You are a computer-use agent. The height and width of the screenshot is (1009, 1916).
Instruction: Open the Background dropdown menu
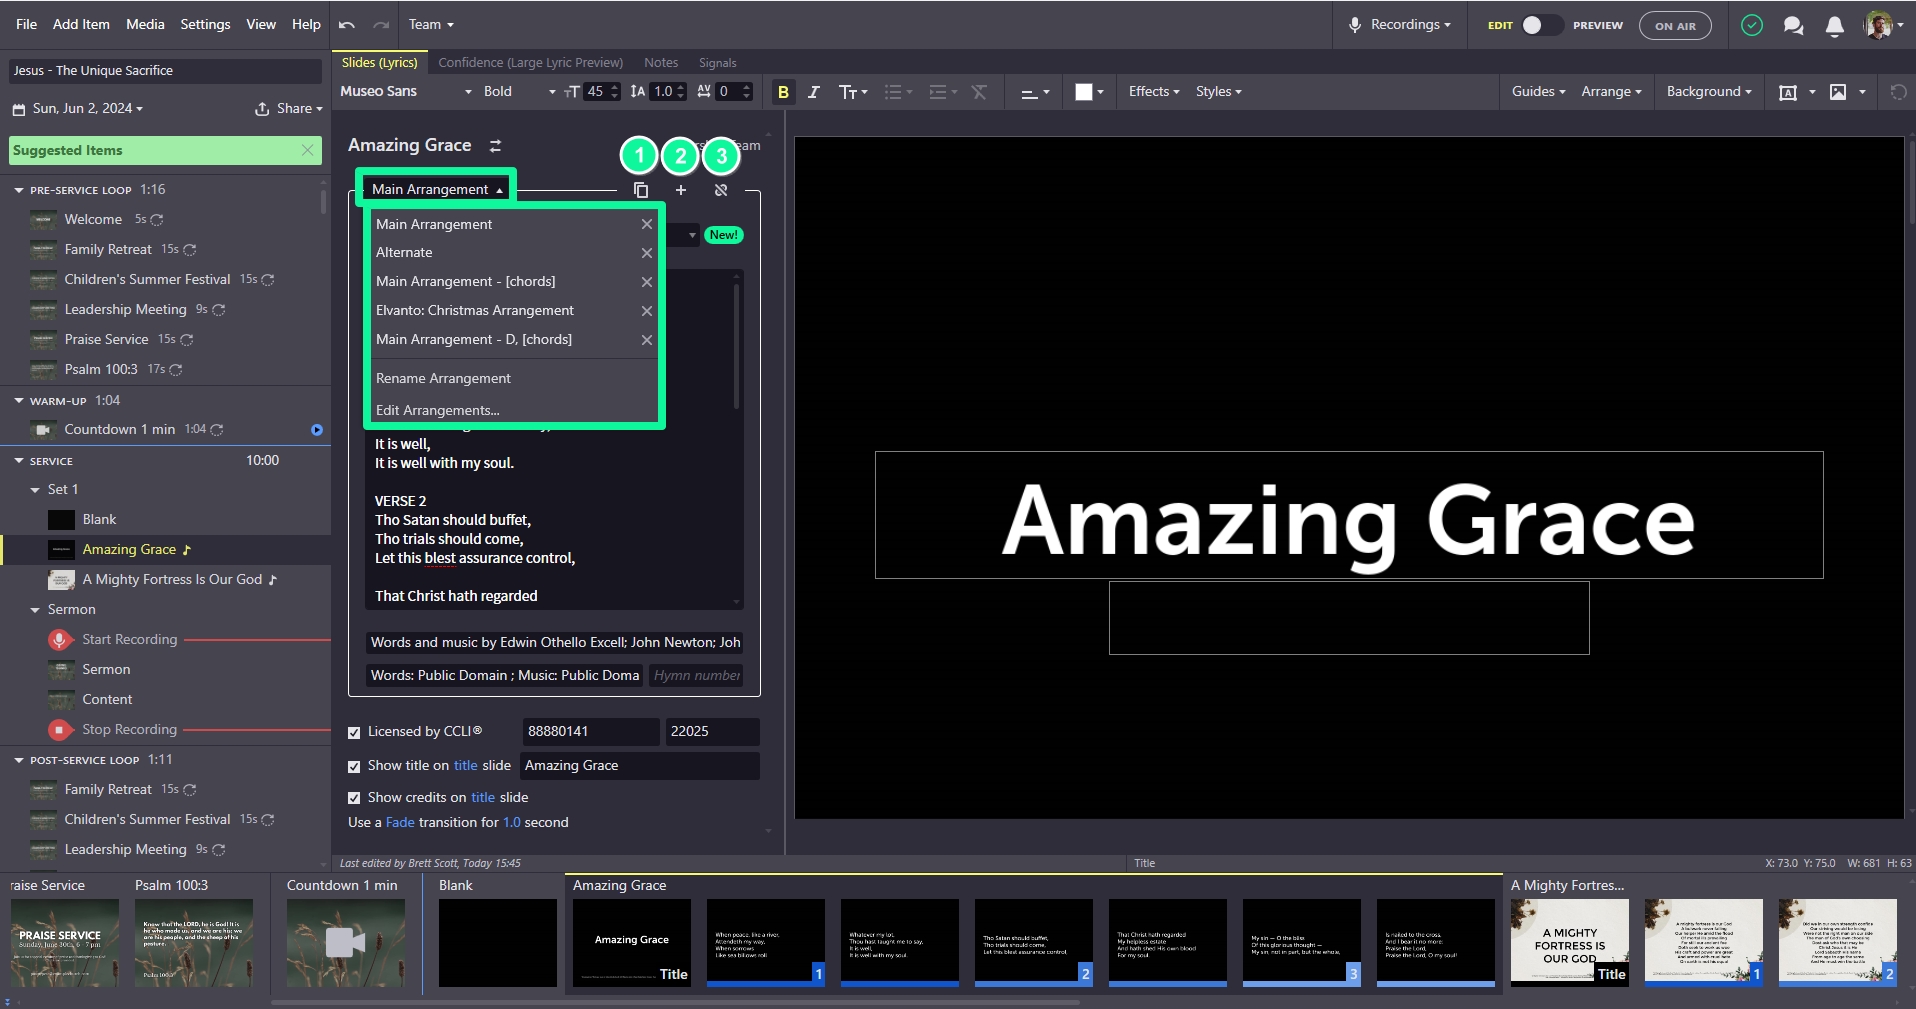point(1708,92)
